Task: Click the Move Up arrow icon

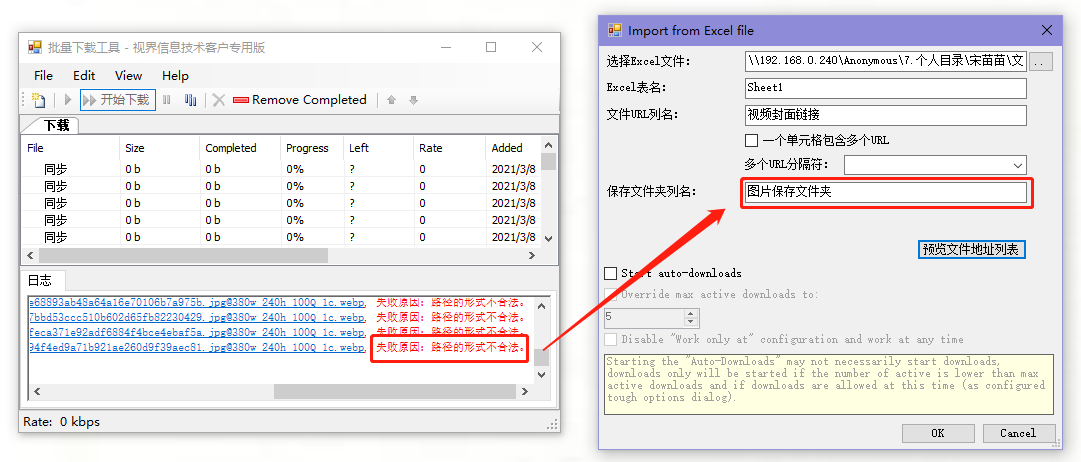Action: [x=391, y=100]
